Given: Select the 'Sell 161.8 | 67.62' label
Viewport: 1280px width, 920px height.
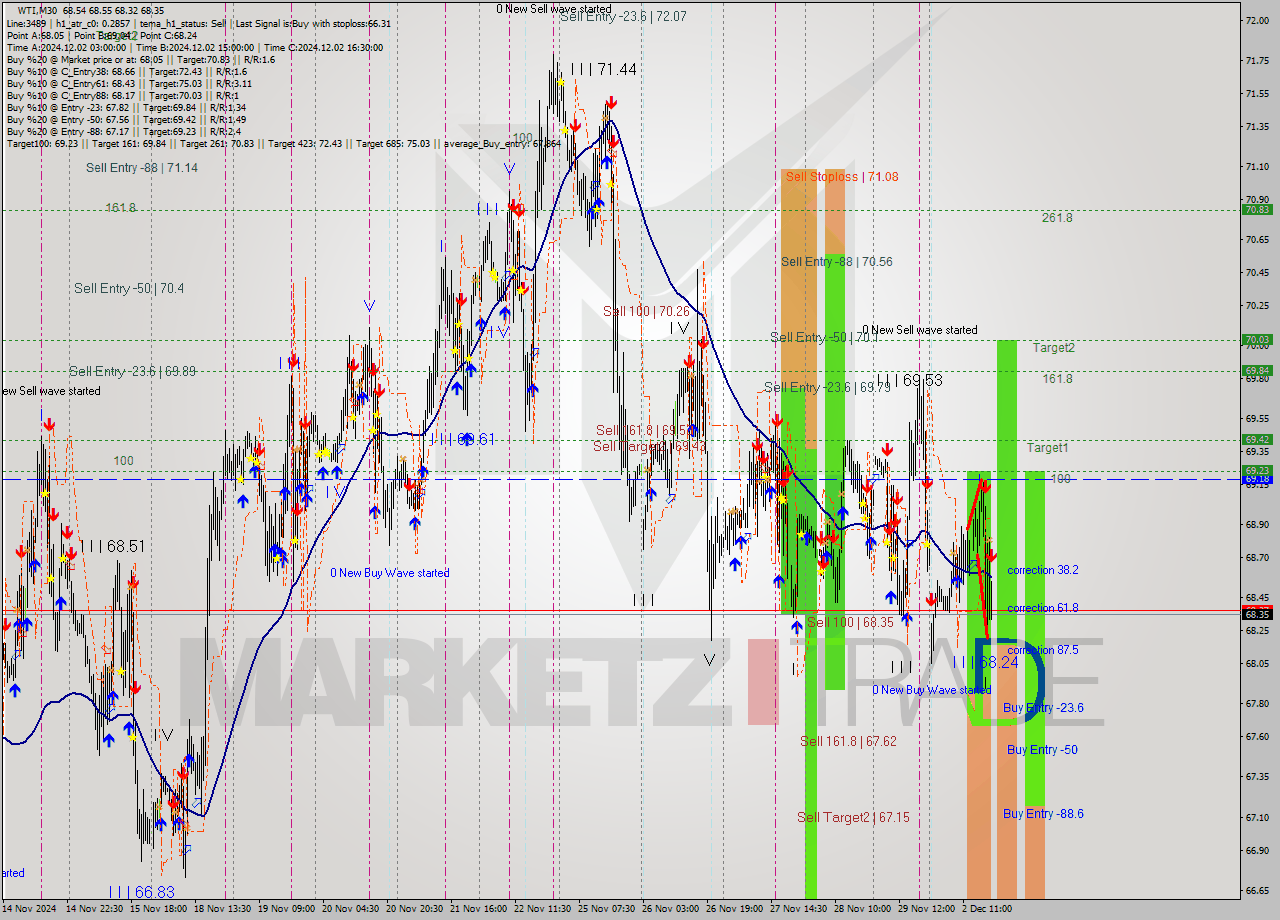Looking at the screenshot, I should coord(848,741).
